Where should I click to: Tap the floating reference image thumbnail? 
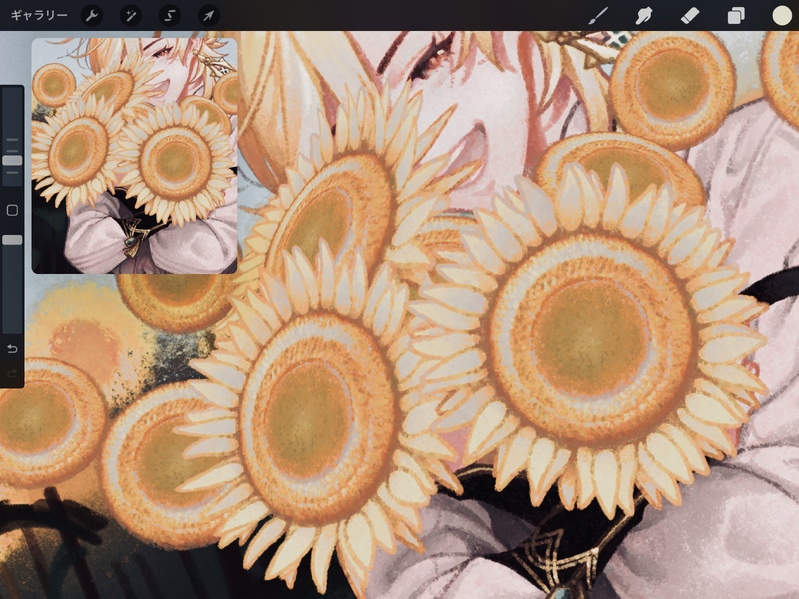(135, 156)
